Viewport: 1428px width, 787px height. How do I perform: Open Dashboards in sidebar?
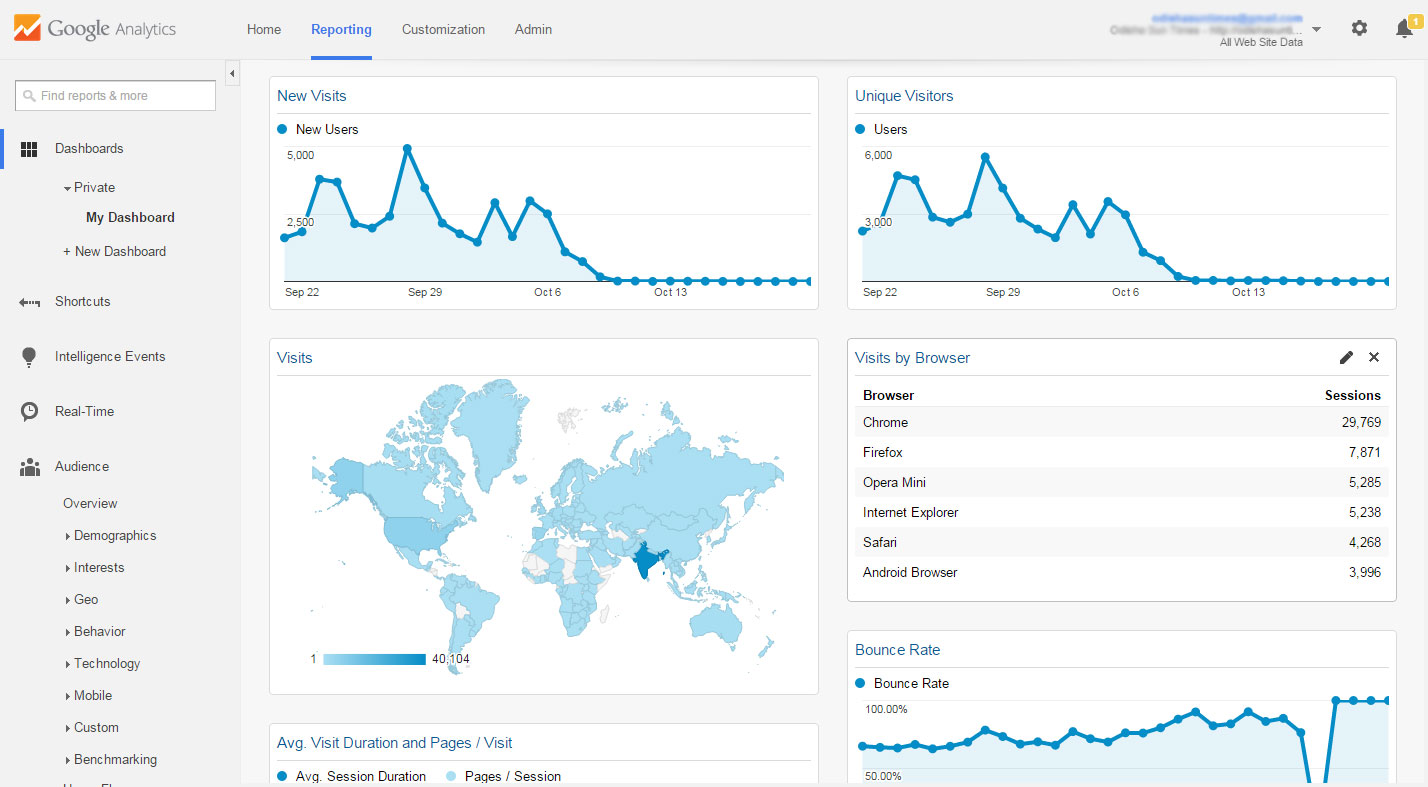(x=89, y=149)
